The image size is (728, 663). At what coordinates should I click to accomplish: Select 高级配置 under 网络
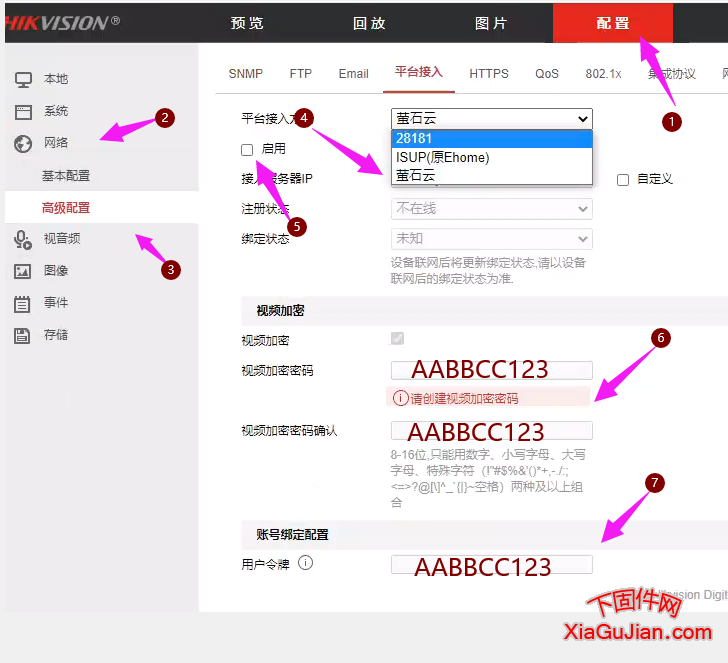(x=66, y=208)
